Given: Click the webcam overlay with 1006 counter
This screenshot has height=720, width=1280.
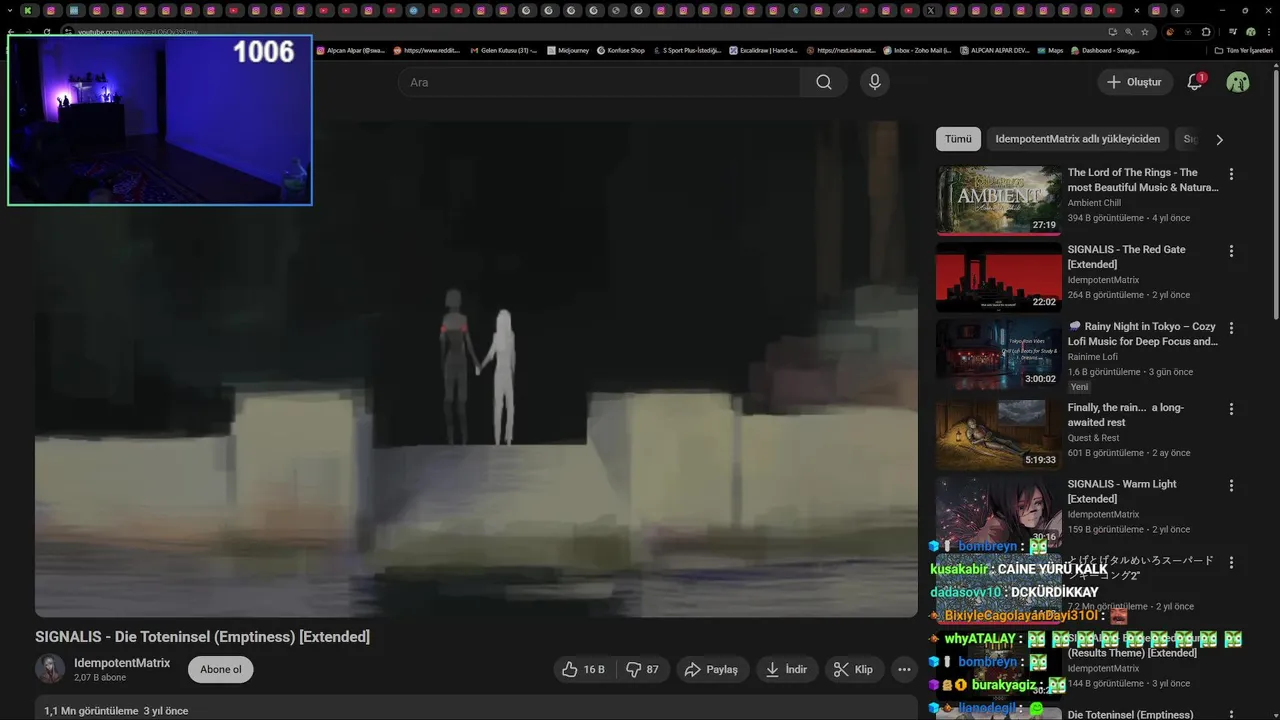Looking at the screenshot, I should point(160,120).
